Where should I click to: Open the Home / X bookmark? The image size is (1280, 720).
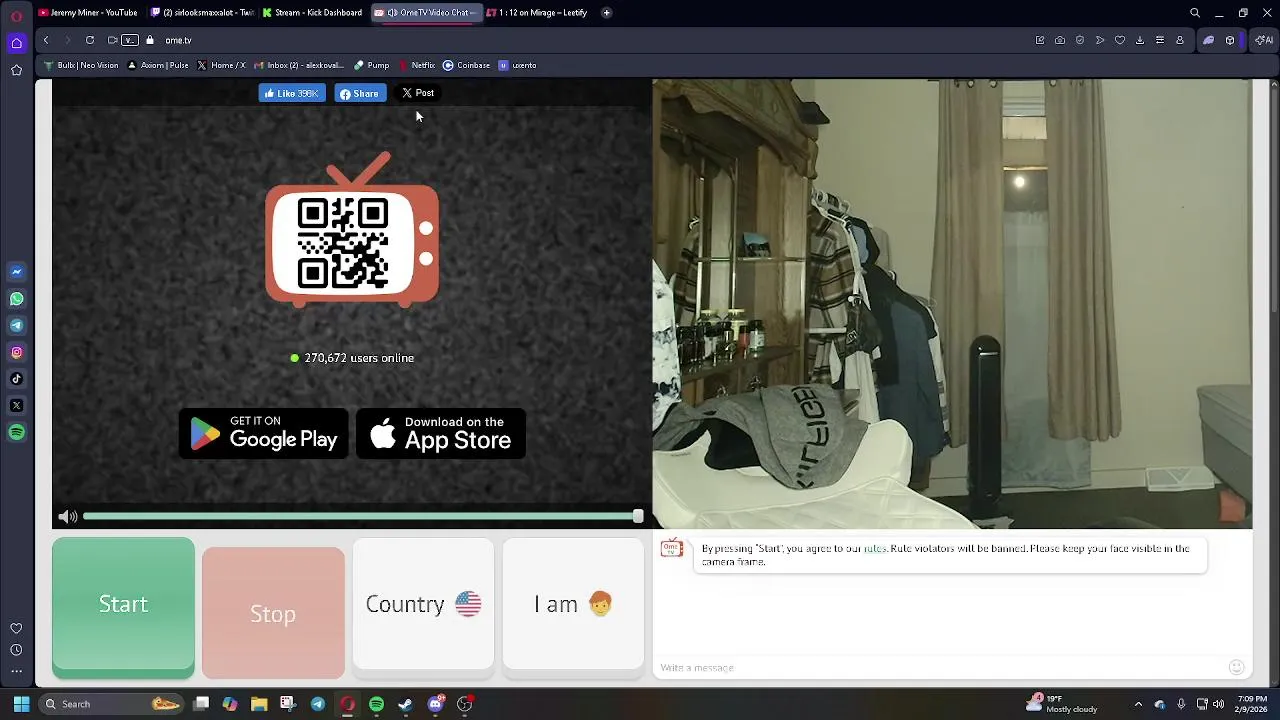(x=221, y=65)
